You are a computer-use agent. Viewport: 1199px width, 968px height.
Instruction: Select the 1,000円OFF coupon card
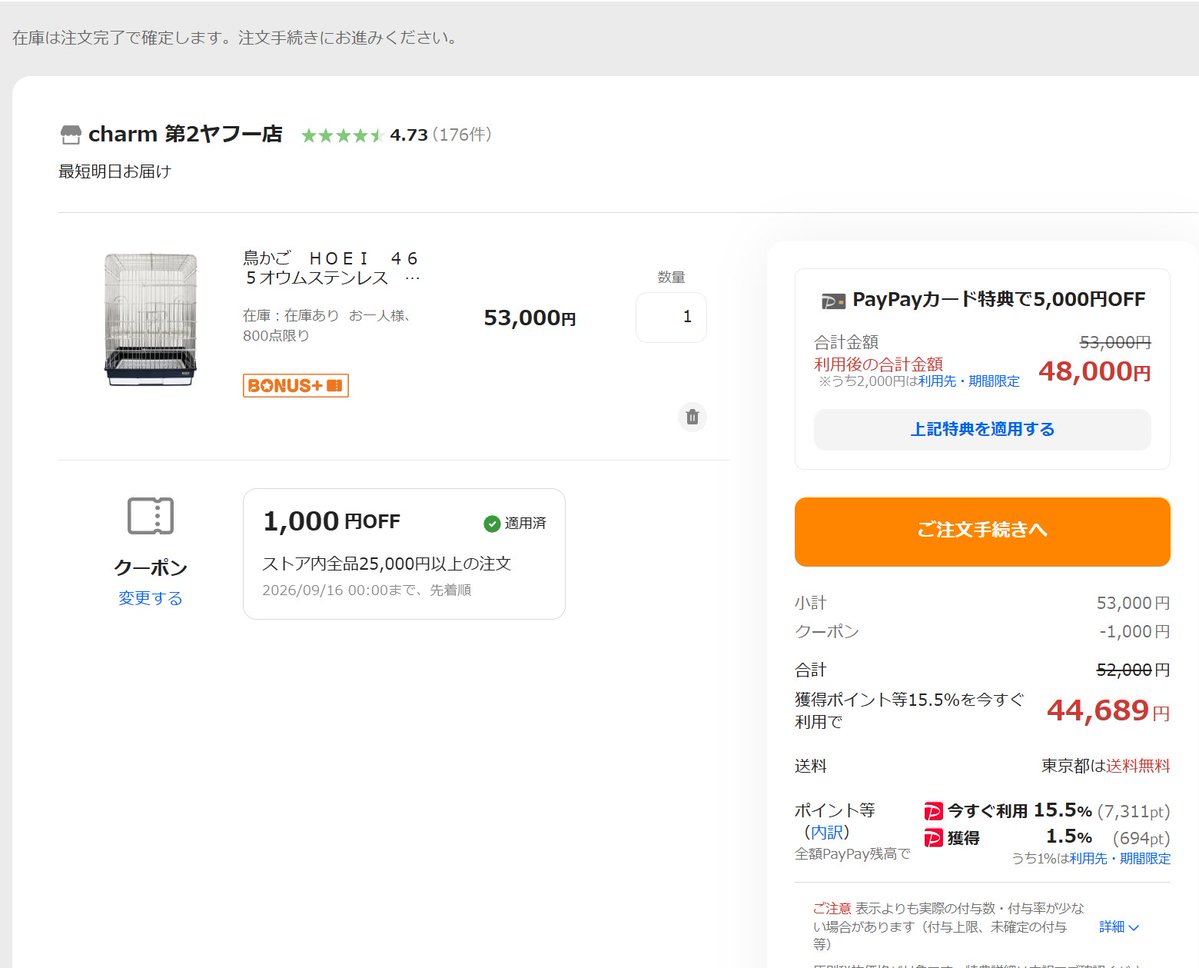(404, 554)
